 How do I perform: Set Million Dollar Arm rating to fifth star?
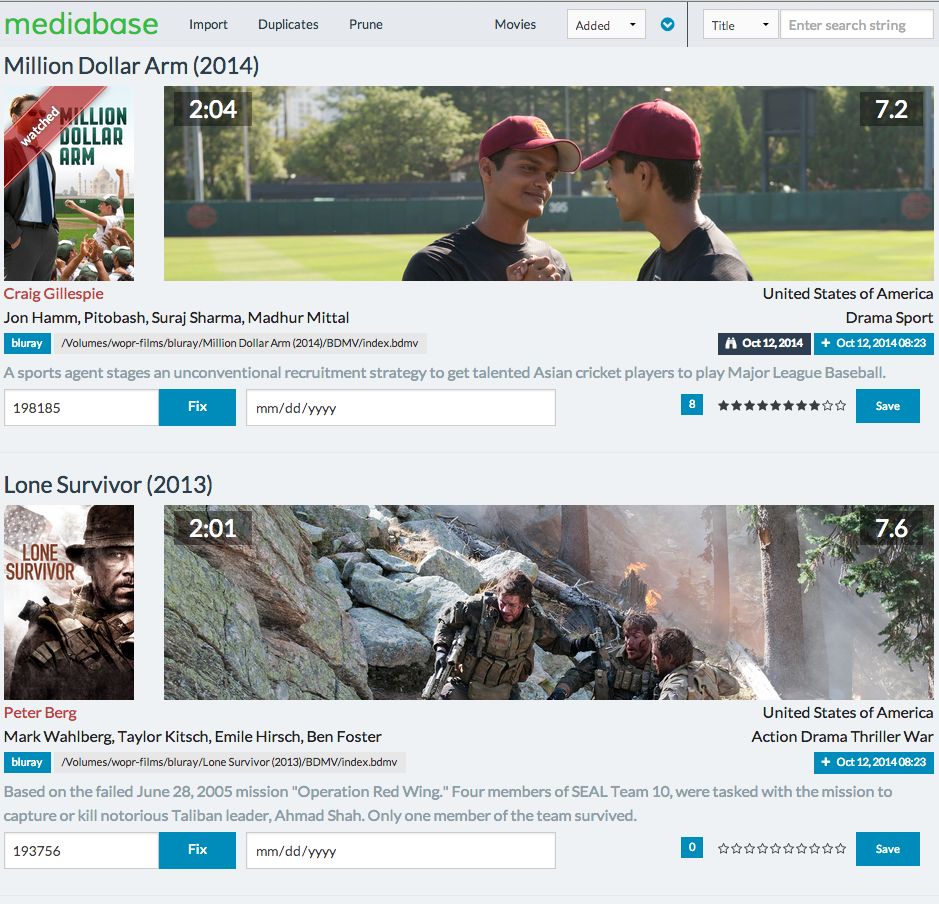776,405
